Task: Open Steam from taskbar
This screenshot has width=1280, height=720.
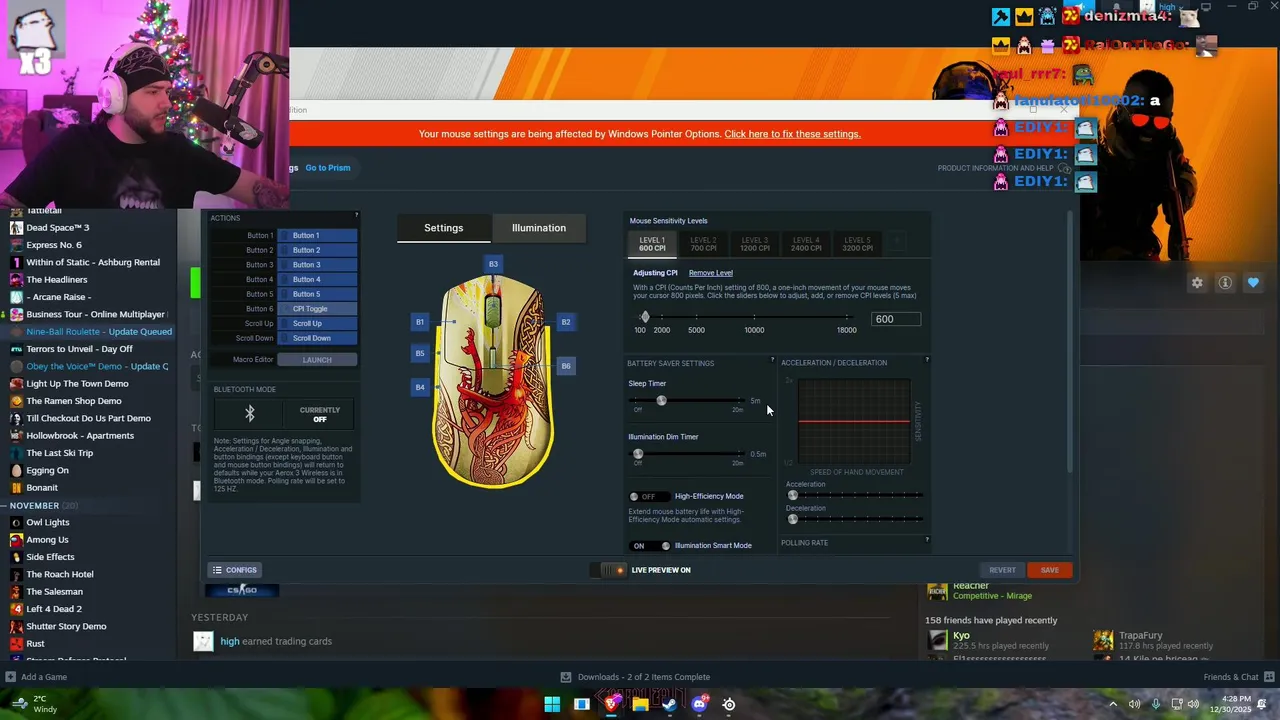Action: 669,704
